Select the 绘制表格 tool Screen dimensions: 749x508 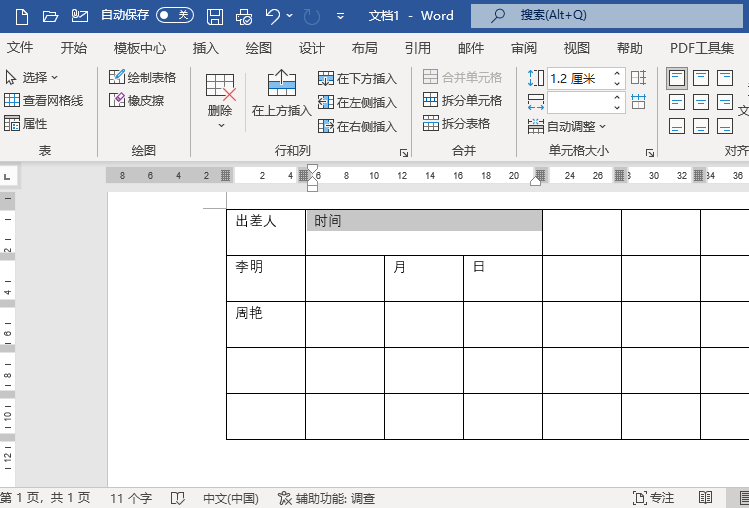[x=142, y=77]
